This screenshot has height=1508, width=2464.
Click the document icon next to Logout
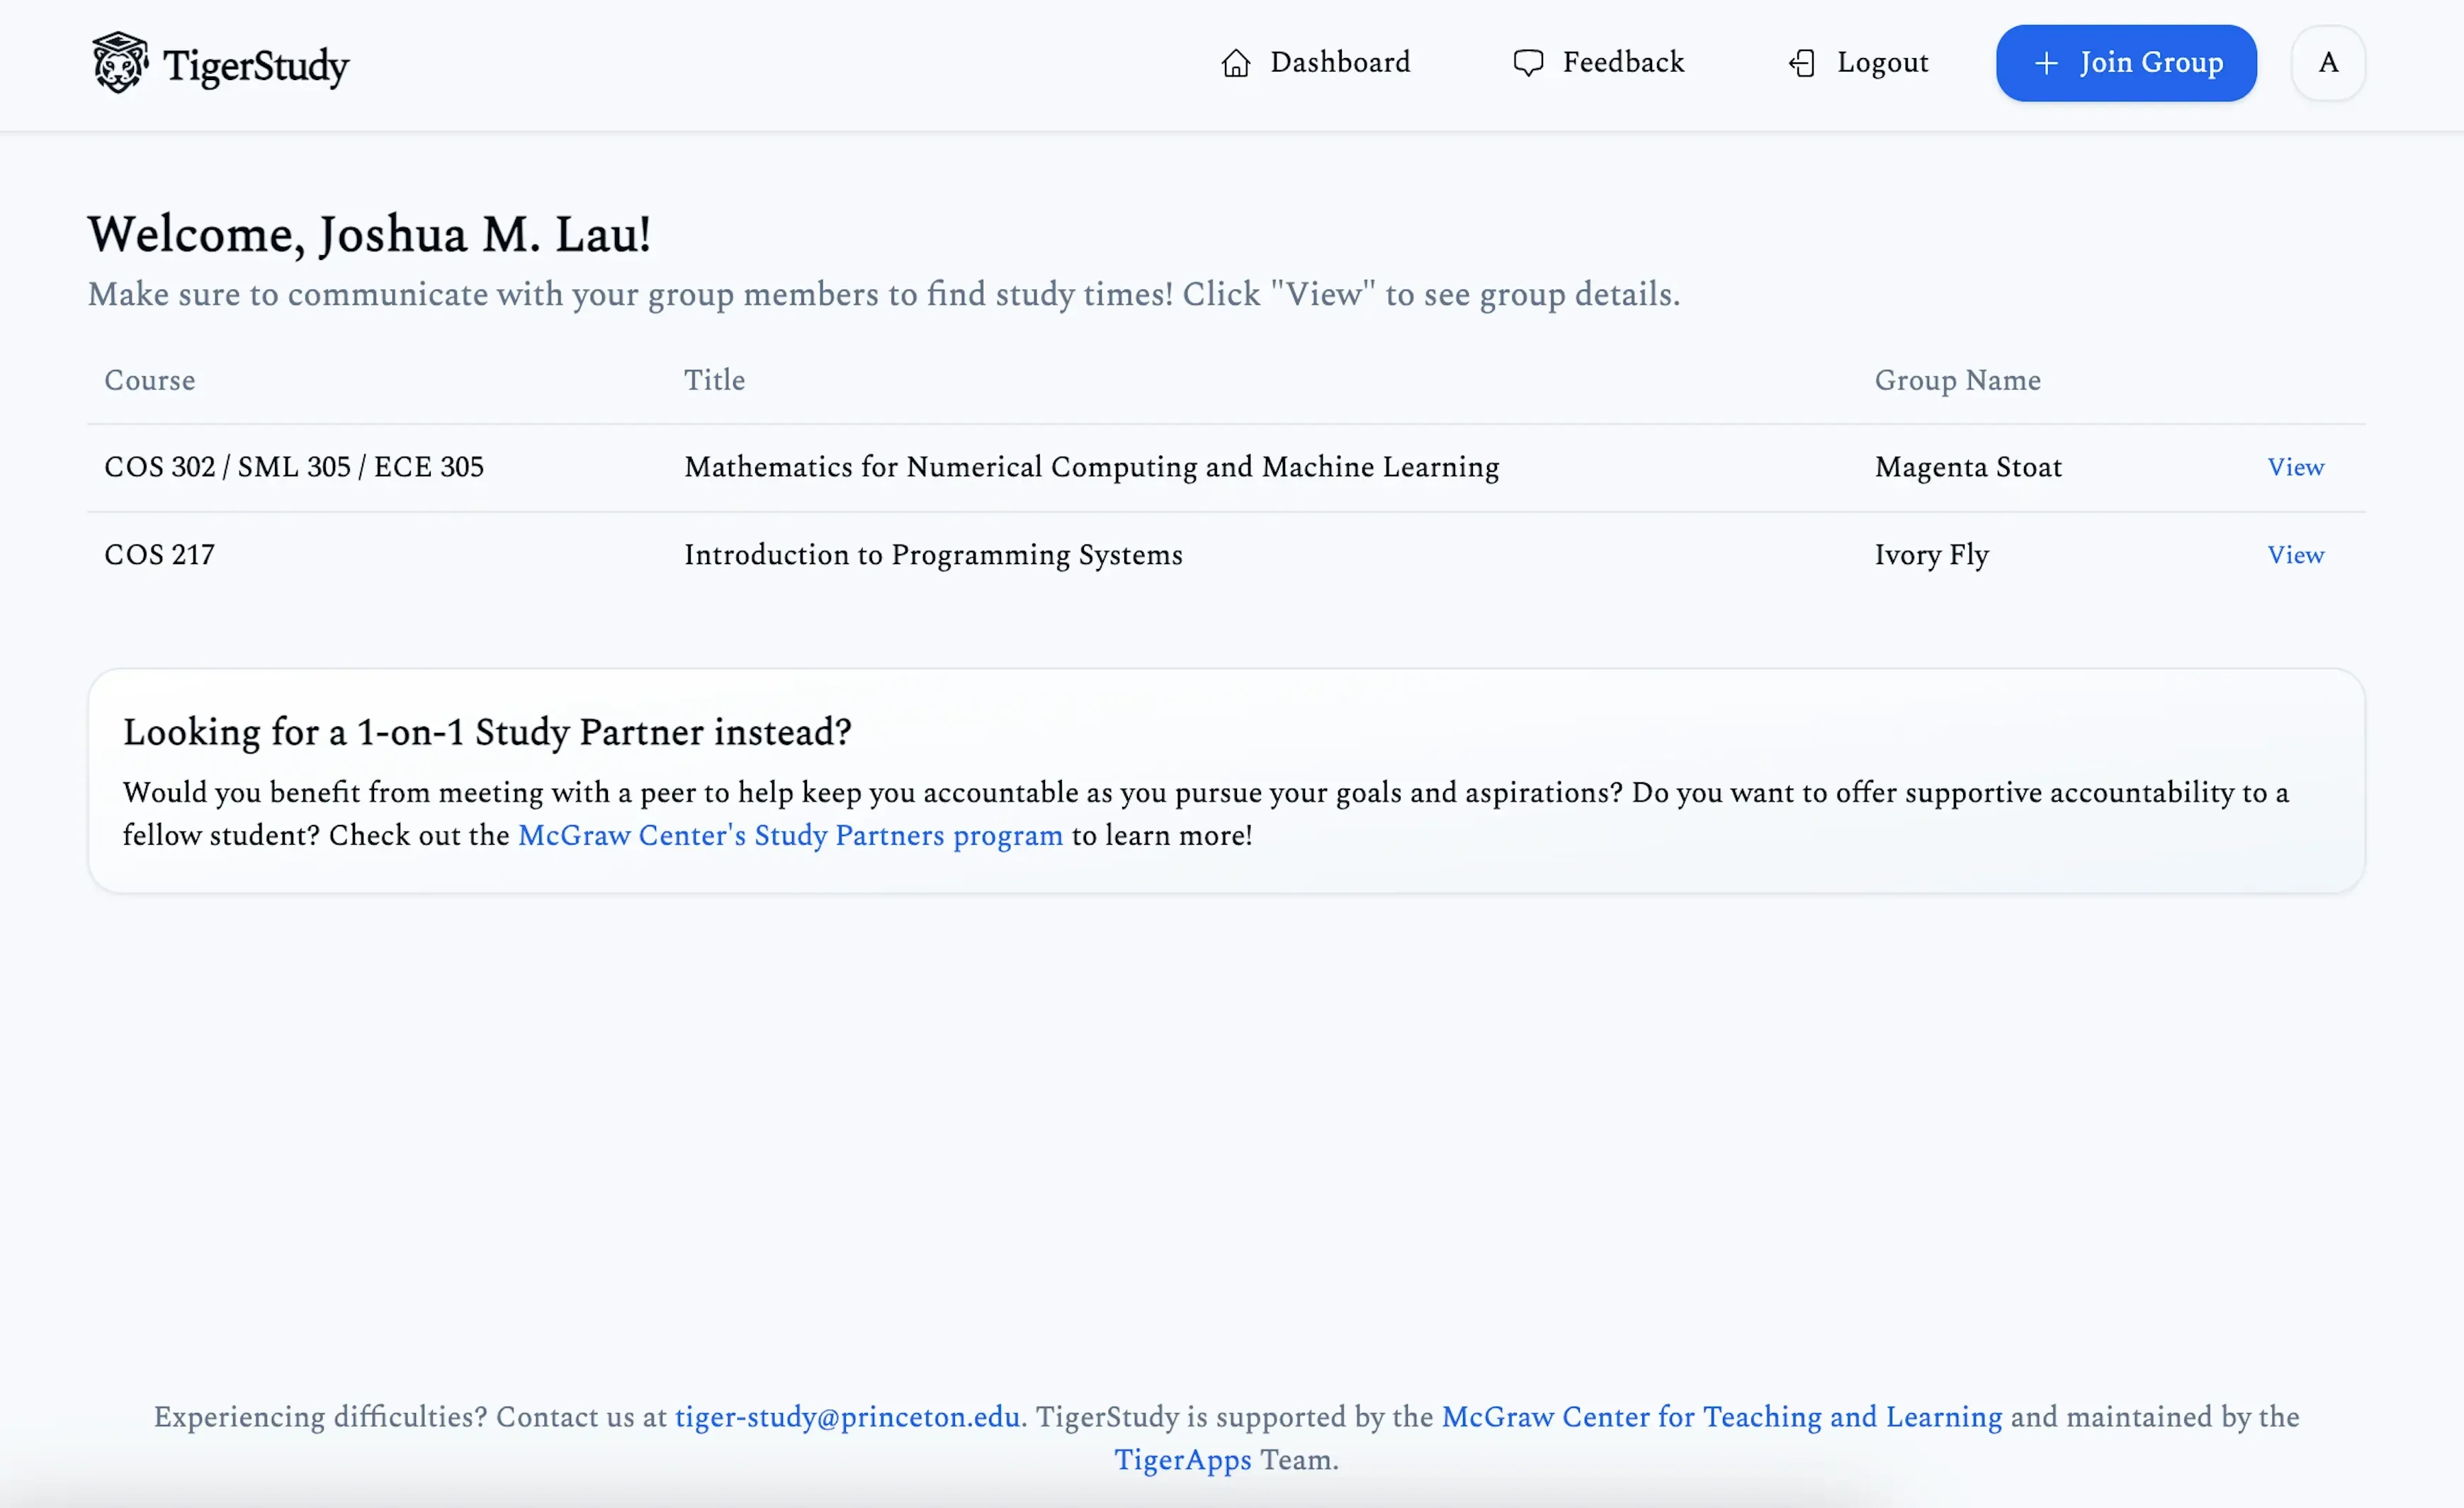tap(1802, 62)
